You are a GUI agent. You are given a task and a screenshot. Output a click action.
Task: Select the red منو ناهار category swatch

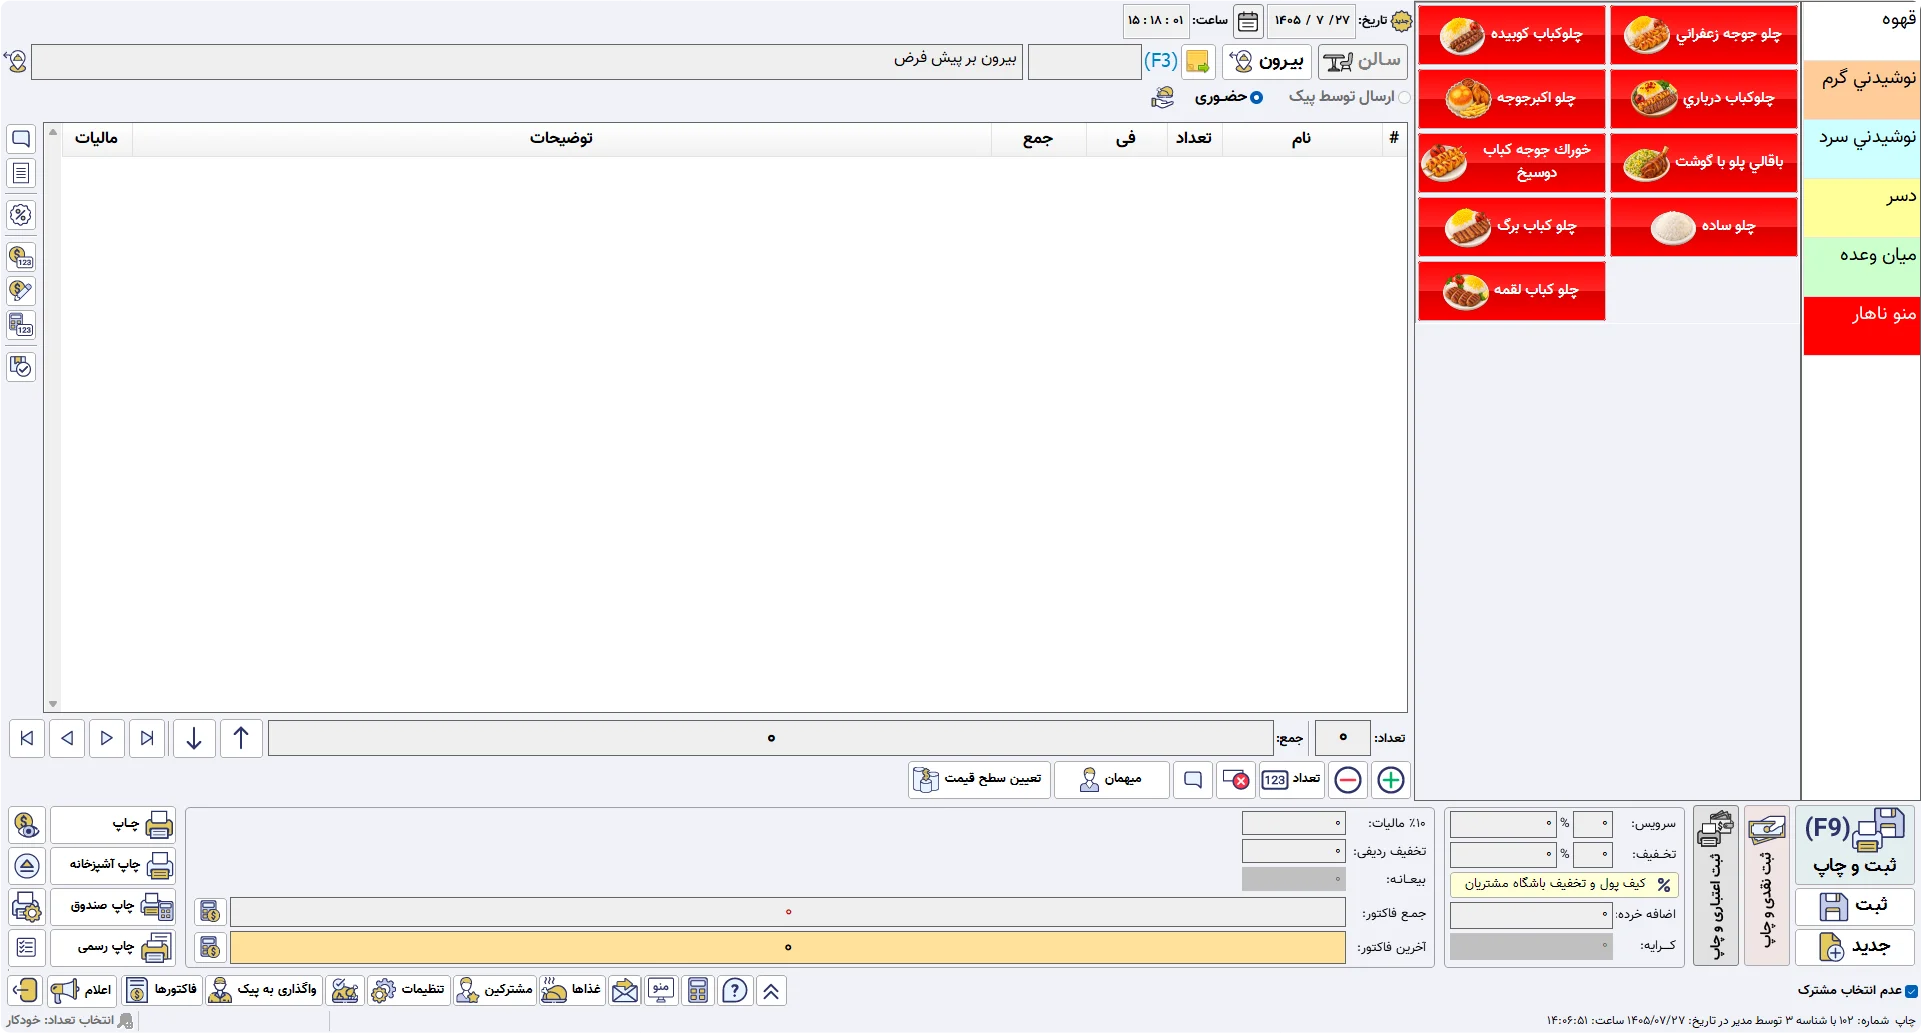click(x=1861, y=326)
